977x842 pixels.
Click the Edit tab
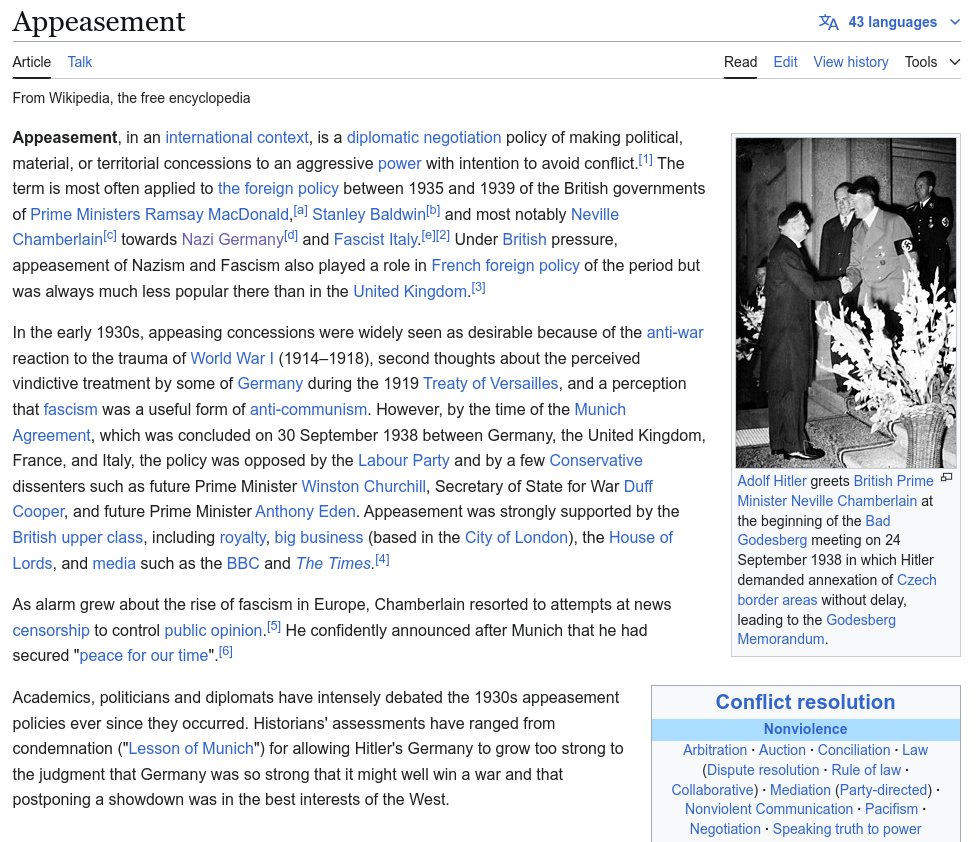[x=785, y=62]
